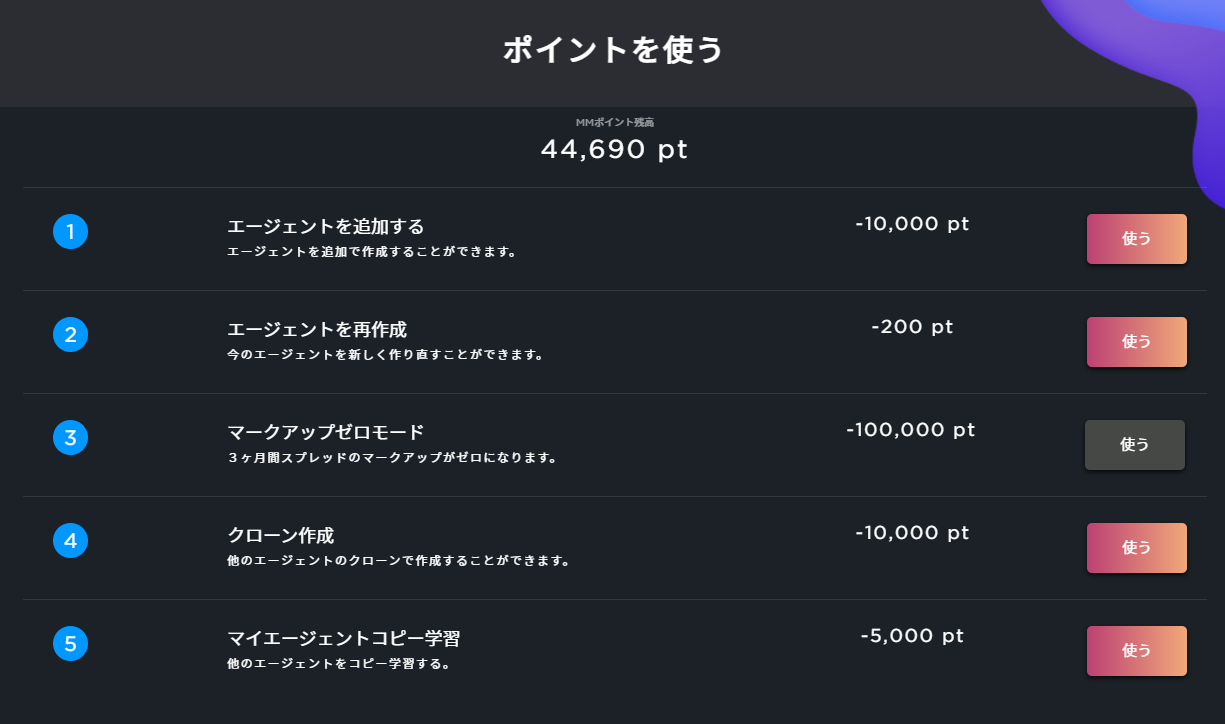
Task: Click the blue number 1 circle icon
Action: (x=70, y=232)
